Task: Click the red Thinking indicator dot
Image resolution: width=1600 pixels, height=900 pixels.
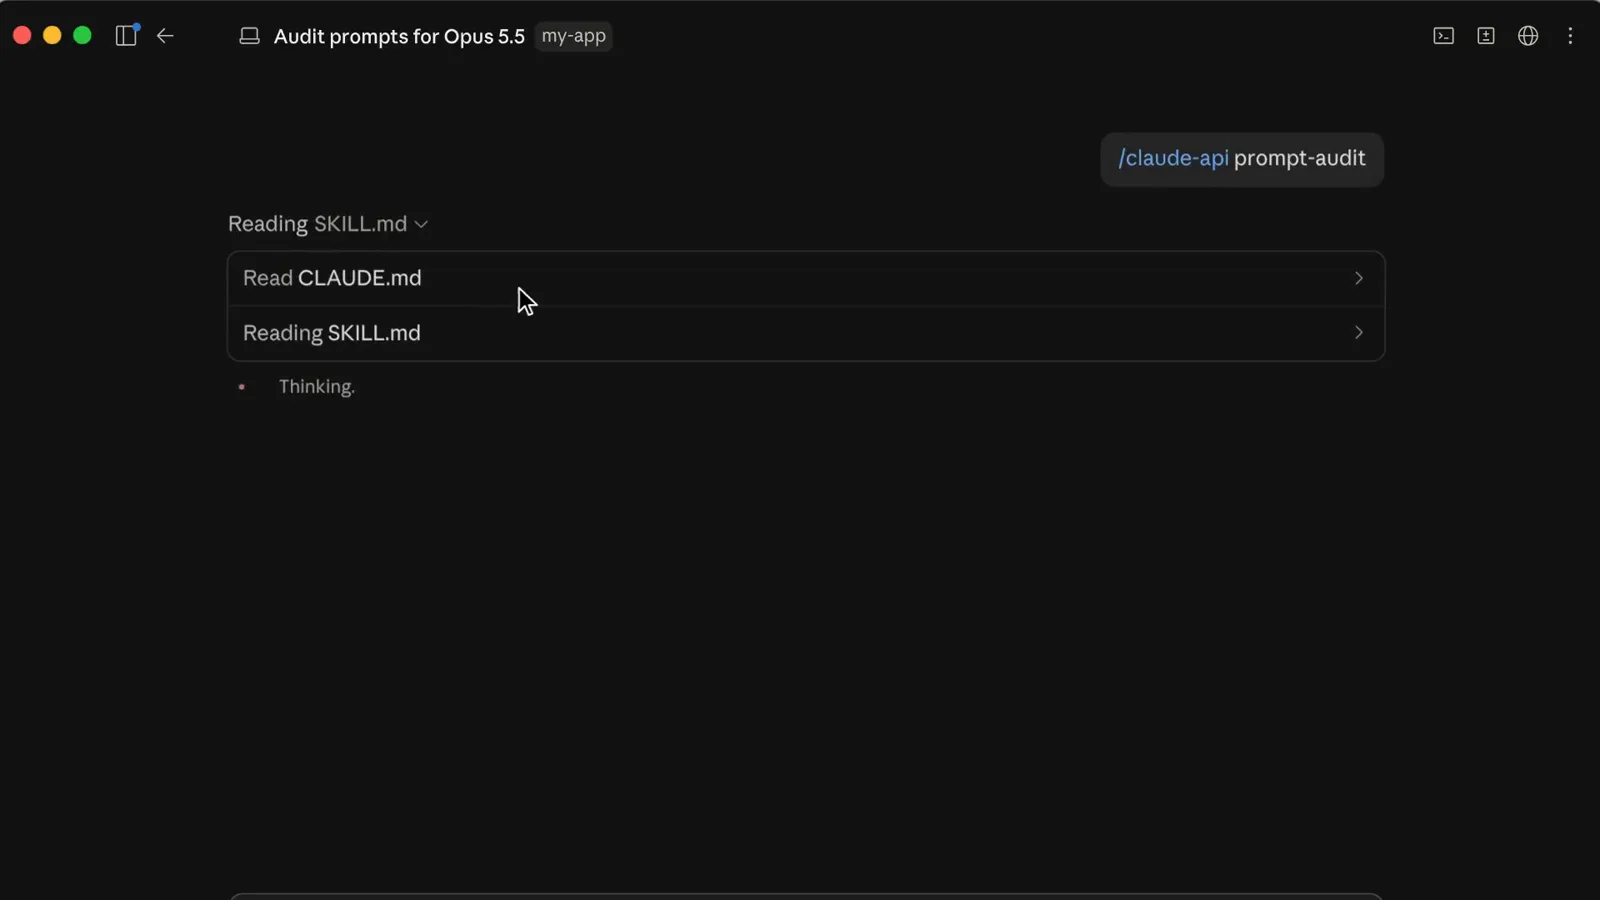Action: (x=242, y=387)
